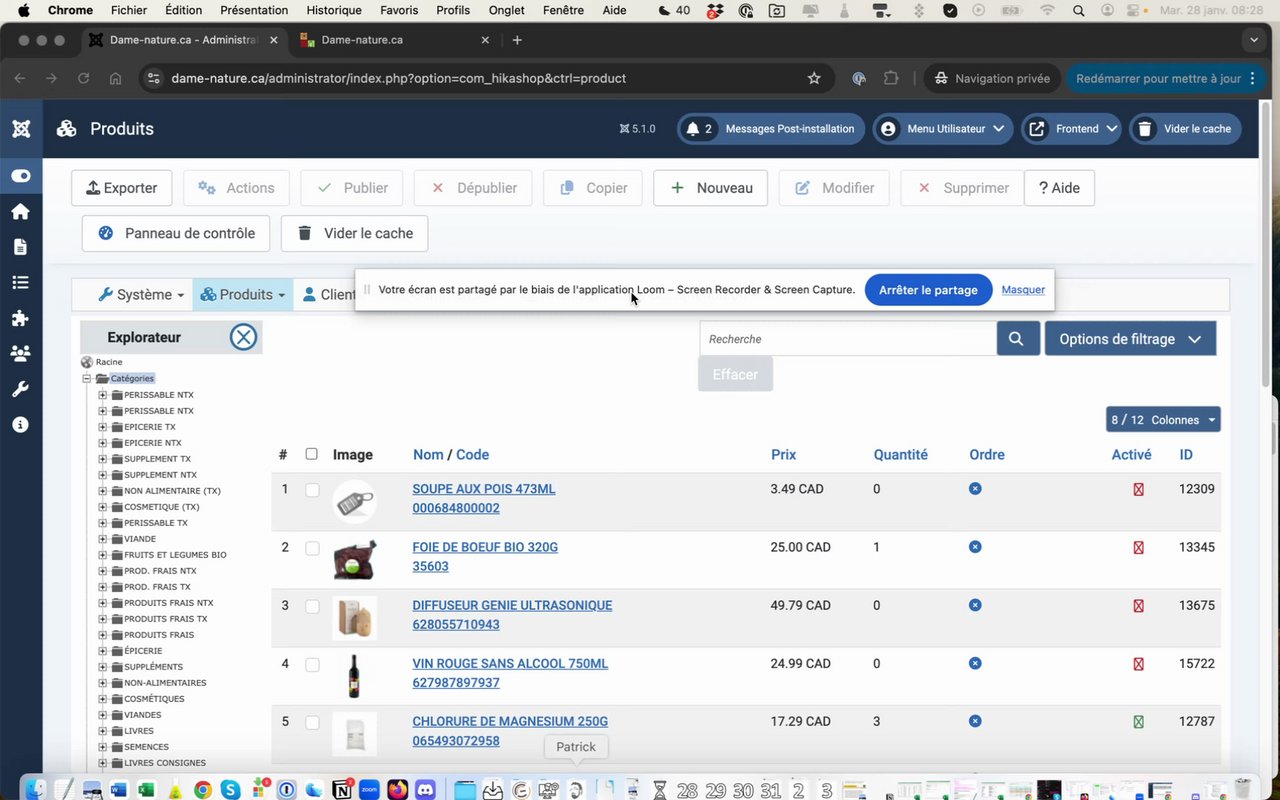Click the wrench System sidebar icon

20,389
